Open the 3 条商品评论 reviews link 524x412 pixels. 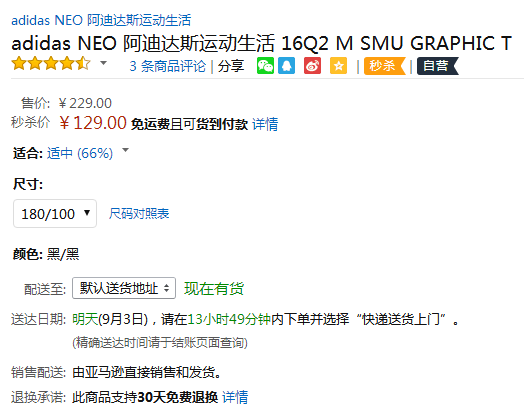(168, 66)
